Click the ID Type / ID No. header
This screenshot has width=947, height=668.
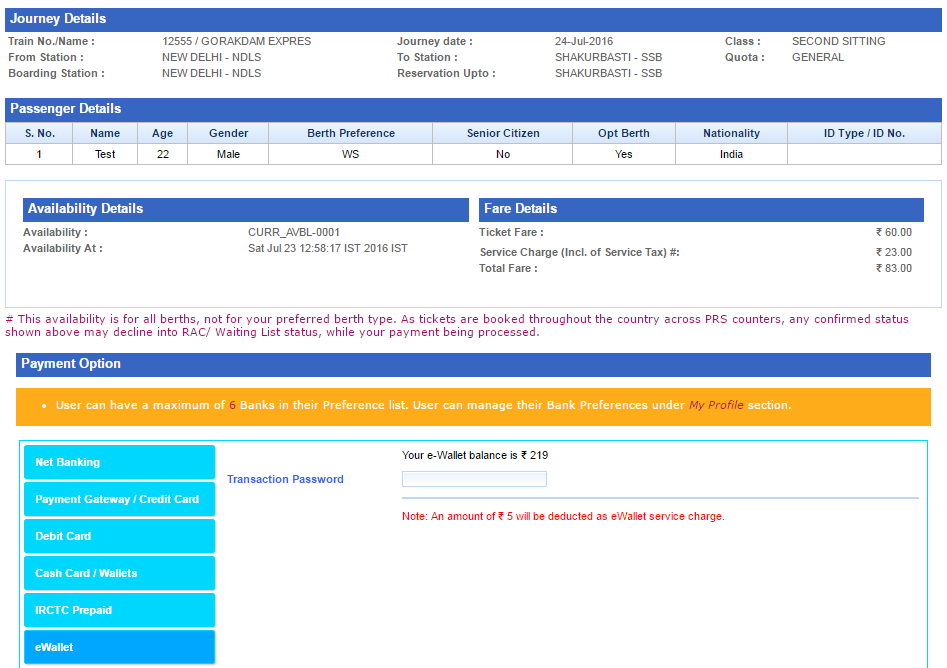863,133
